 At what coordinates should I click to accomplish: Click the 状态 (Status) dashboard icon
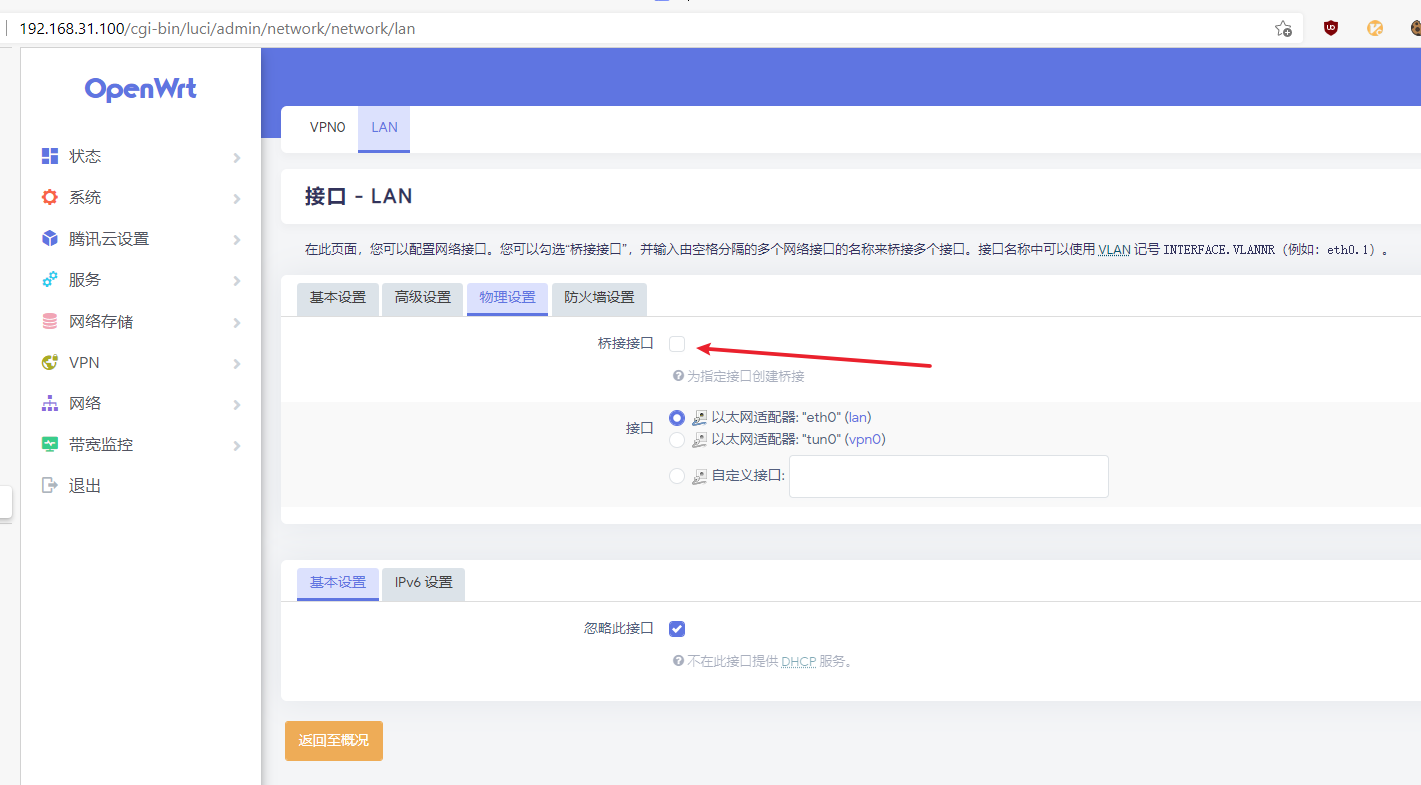coord(50,156)
